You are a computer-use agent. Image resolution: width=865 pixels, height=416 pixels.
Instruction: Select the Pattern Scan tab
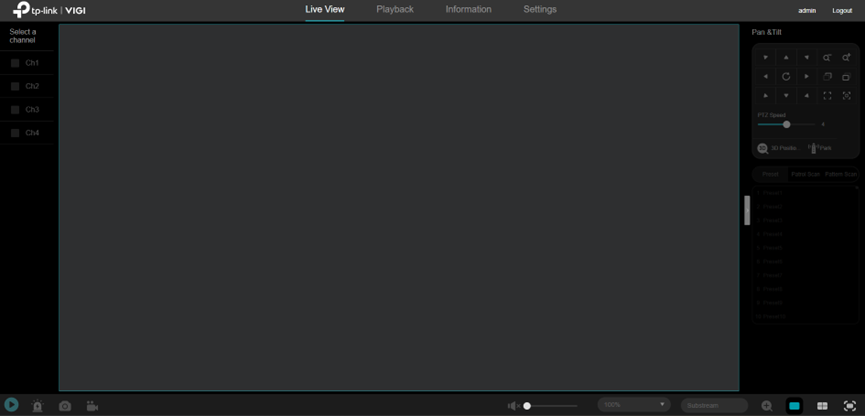point(841,174)
